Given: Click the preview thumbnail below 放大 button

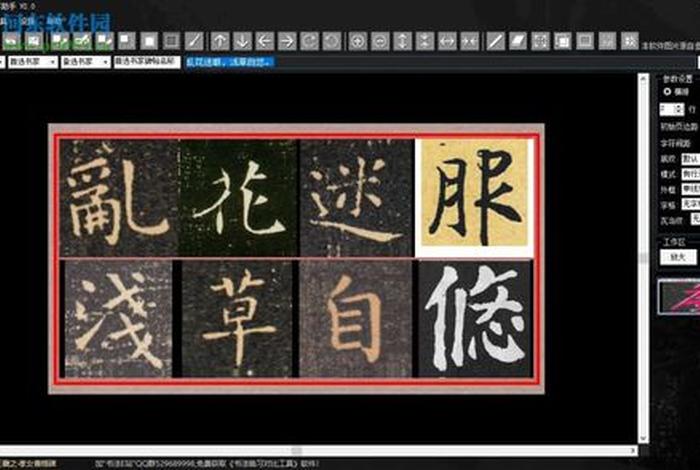Looking at the screenshot, I should pyautogui.click(x=679, y=296).
